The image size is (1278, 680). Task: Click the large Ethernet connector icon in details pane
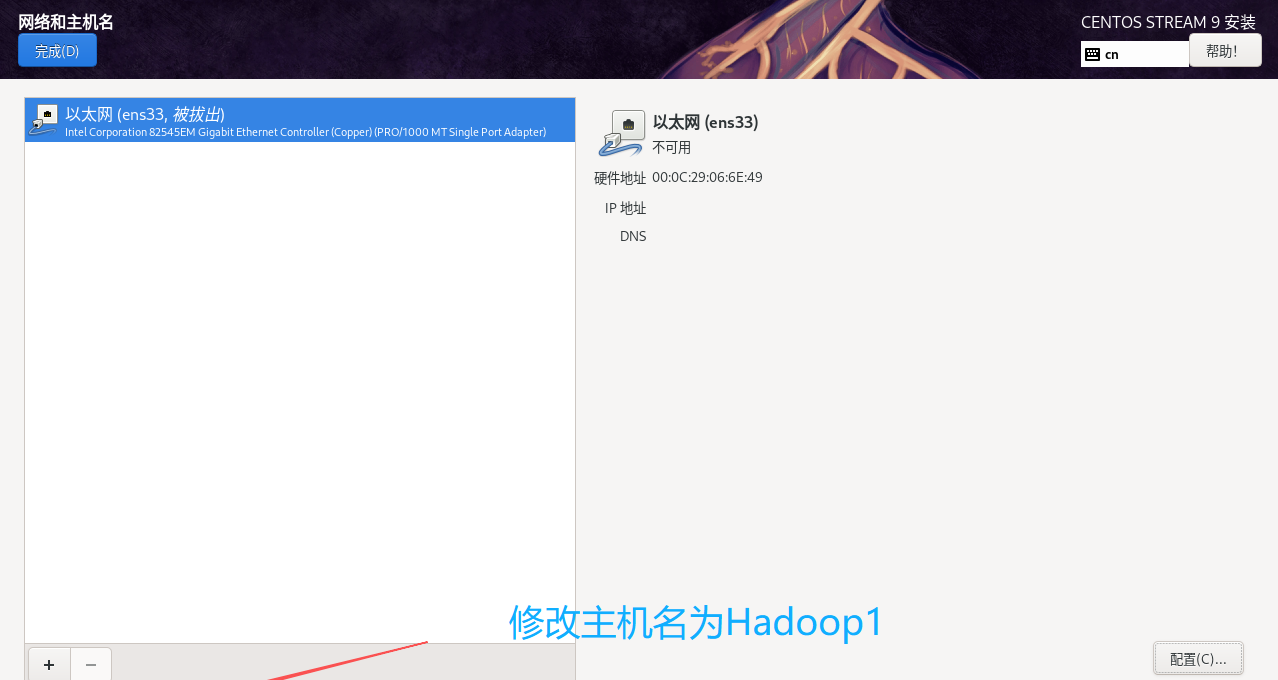point(621,133)
